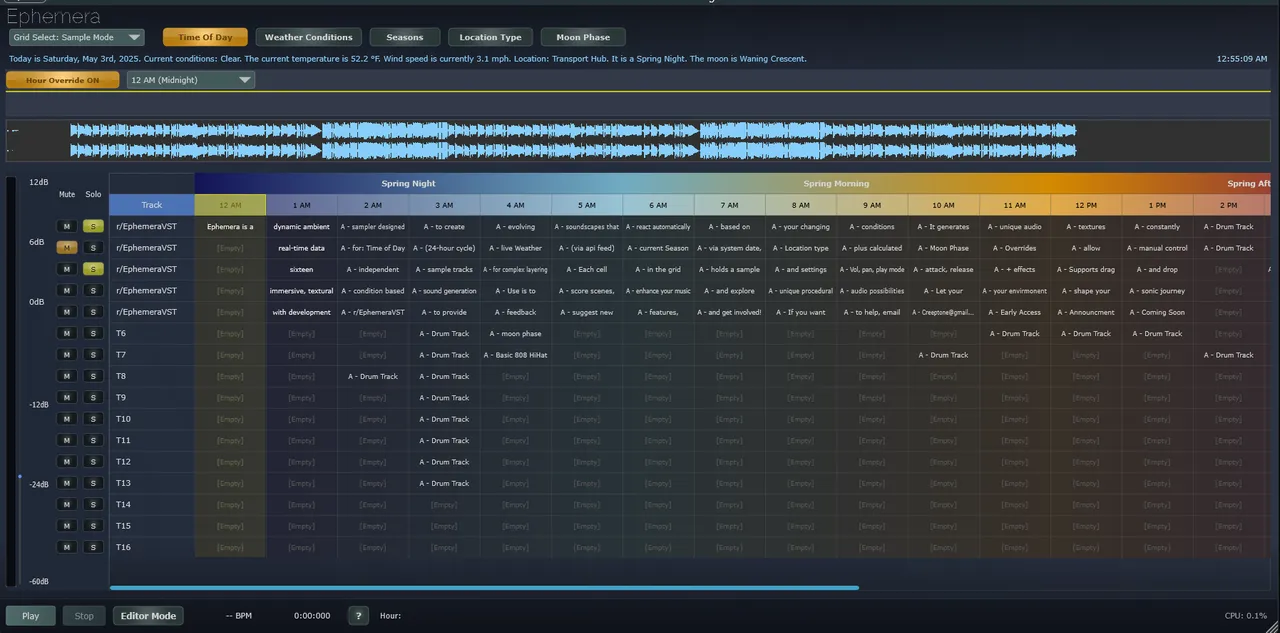Select the 3 AM column header

point(444,205)
